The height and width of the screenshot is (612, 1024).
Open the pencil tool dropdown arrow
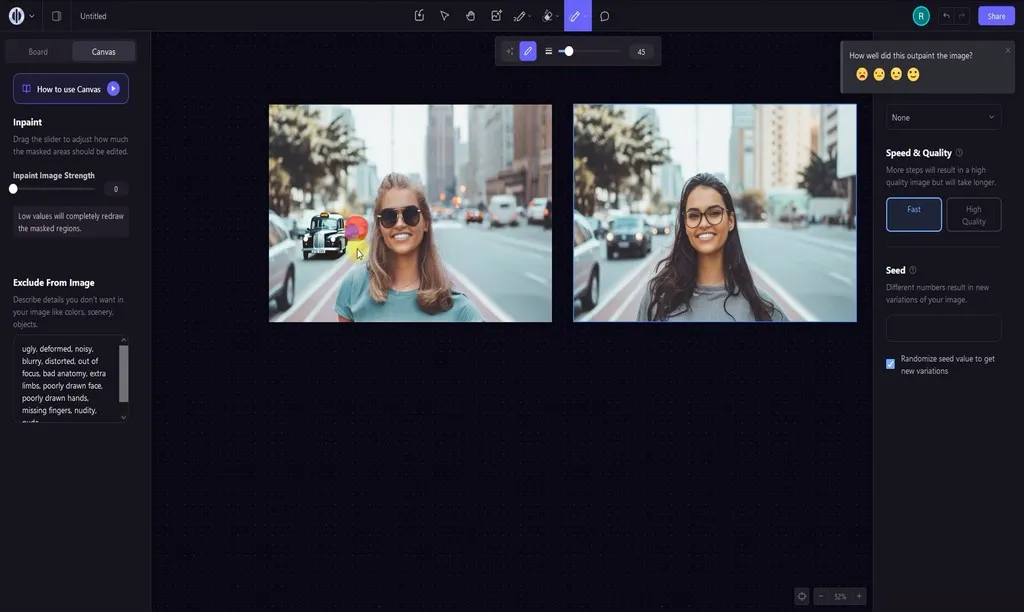(530, 15)
